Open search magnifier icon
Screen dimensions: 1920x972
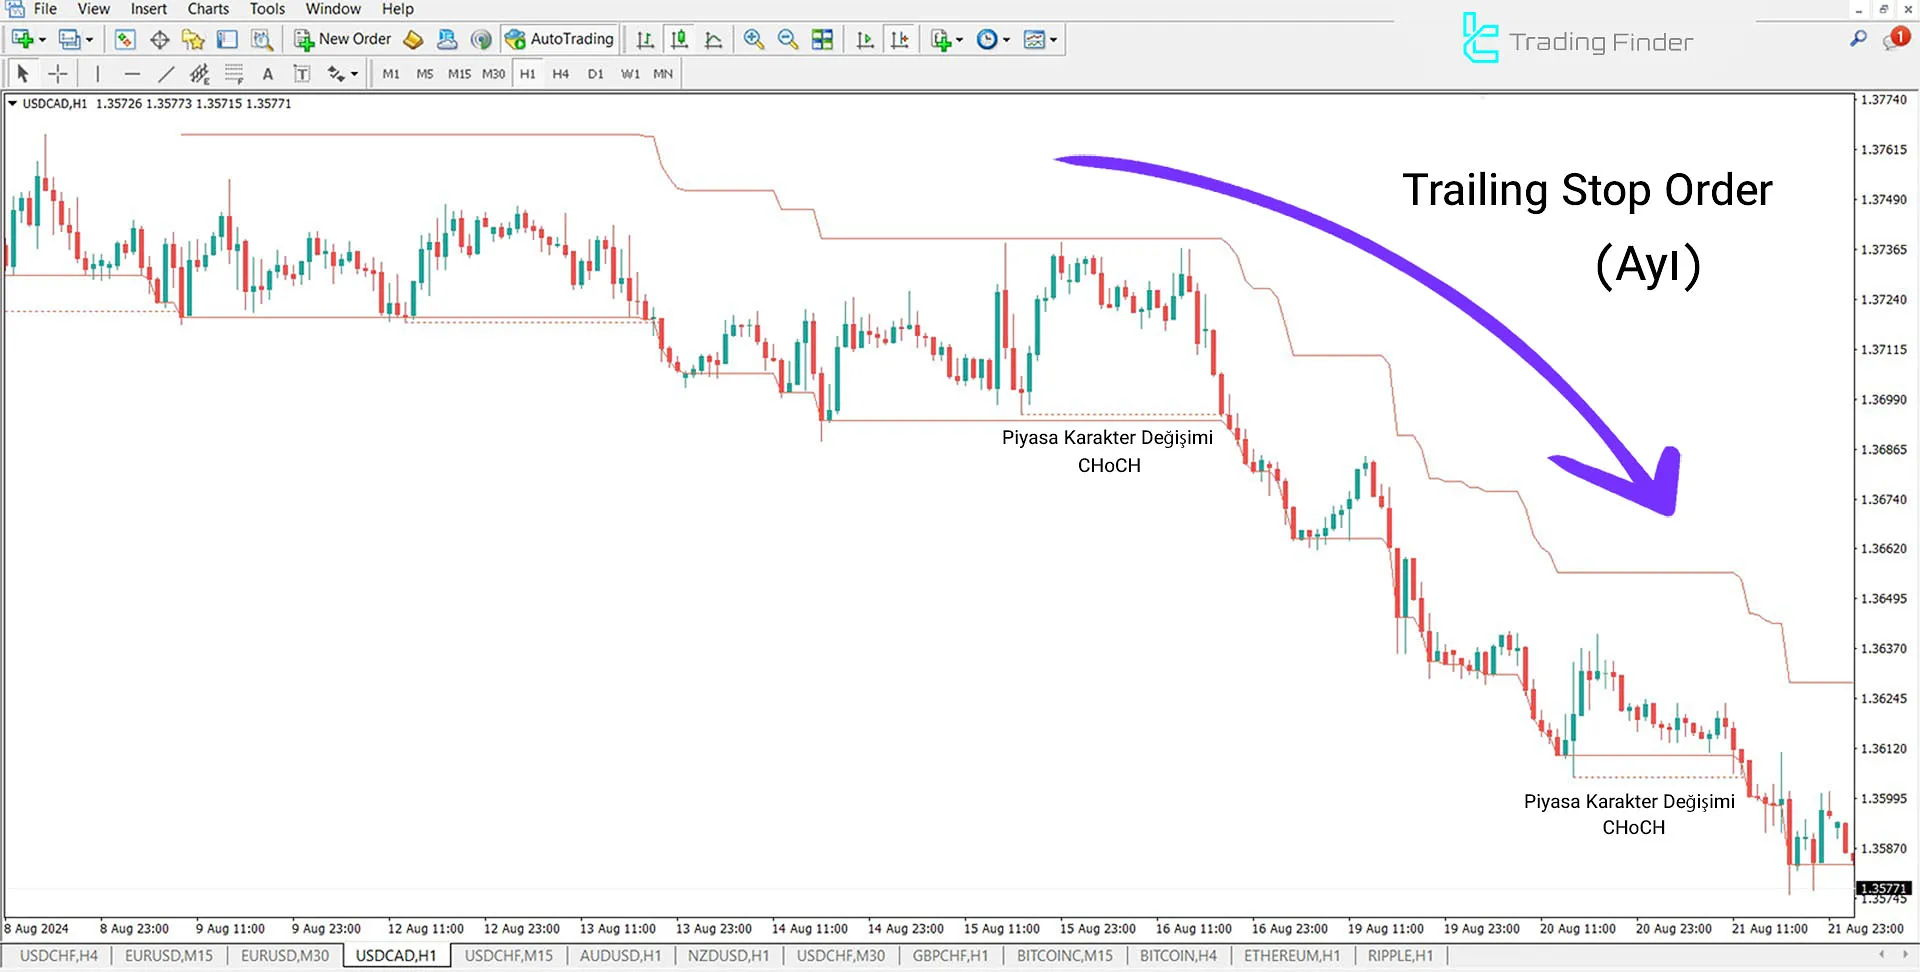[x=1858, y=39]
